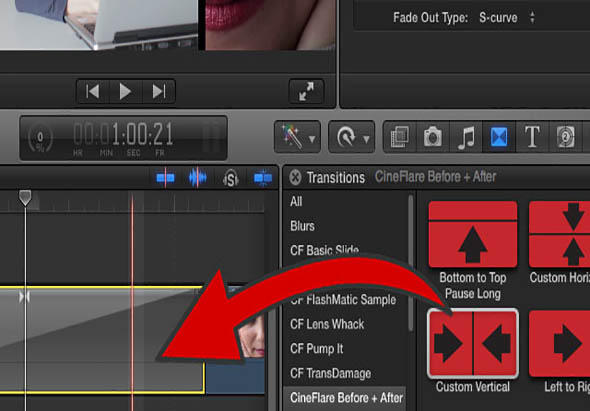Go to the previous edit point
Screen dimensions: 590x411
[93, 91]
